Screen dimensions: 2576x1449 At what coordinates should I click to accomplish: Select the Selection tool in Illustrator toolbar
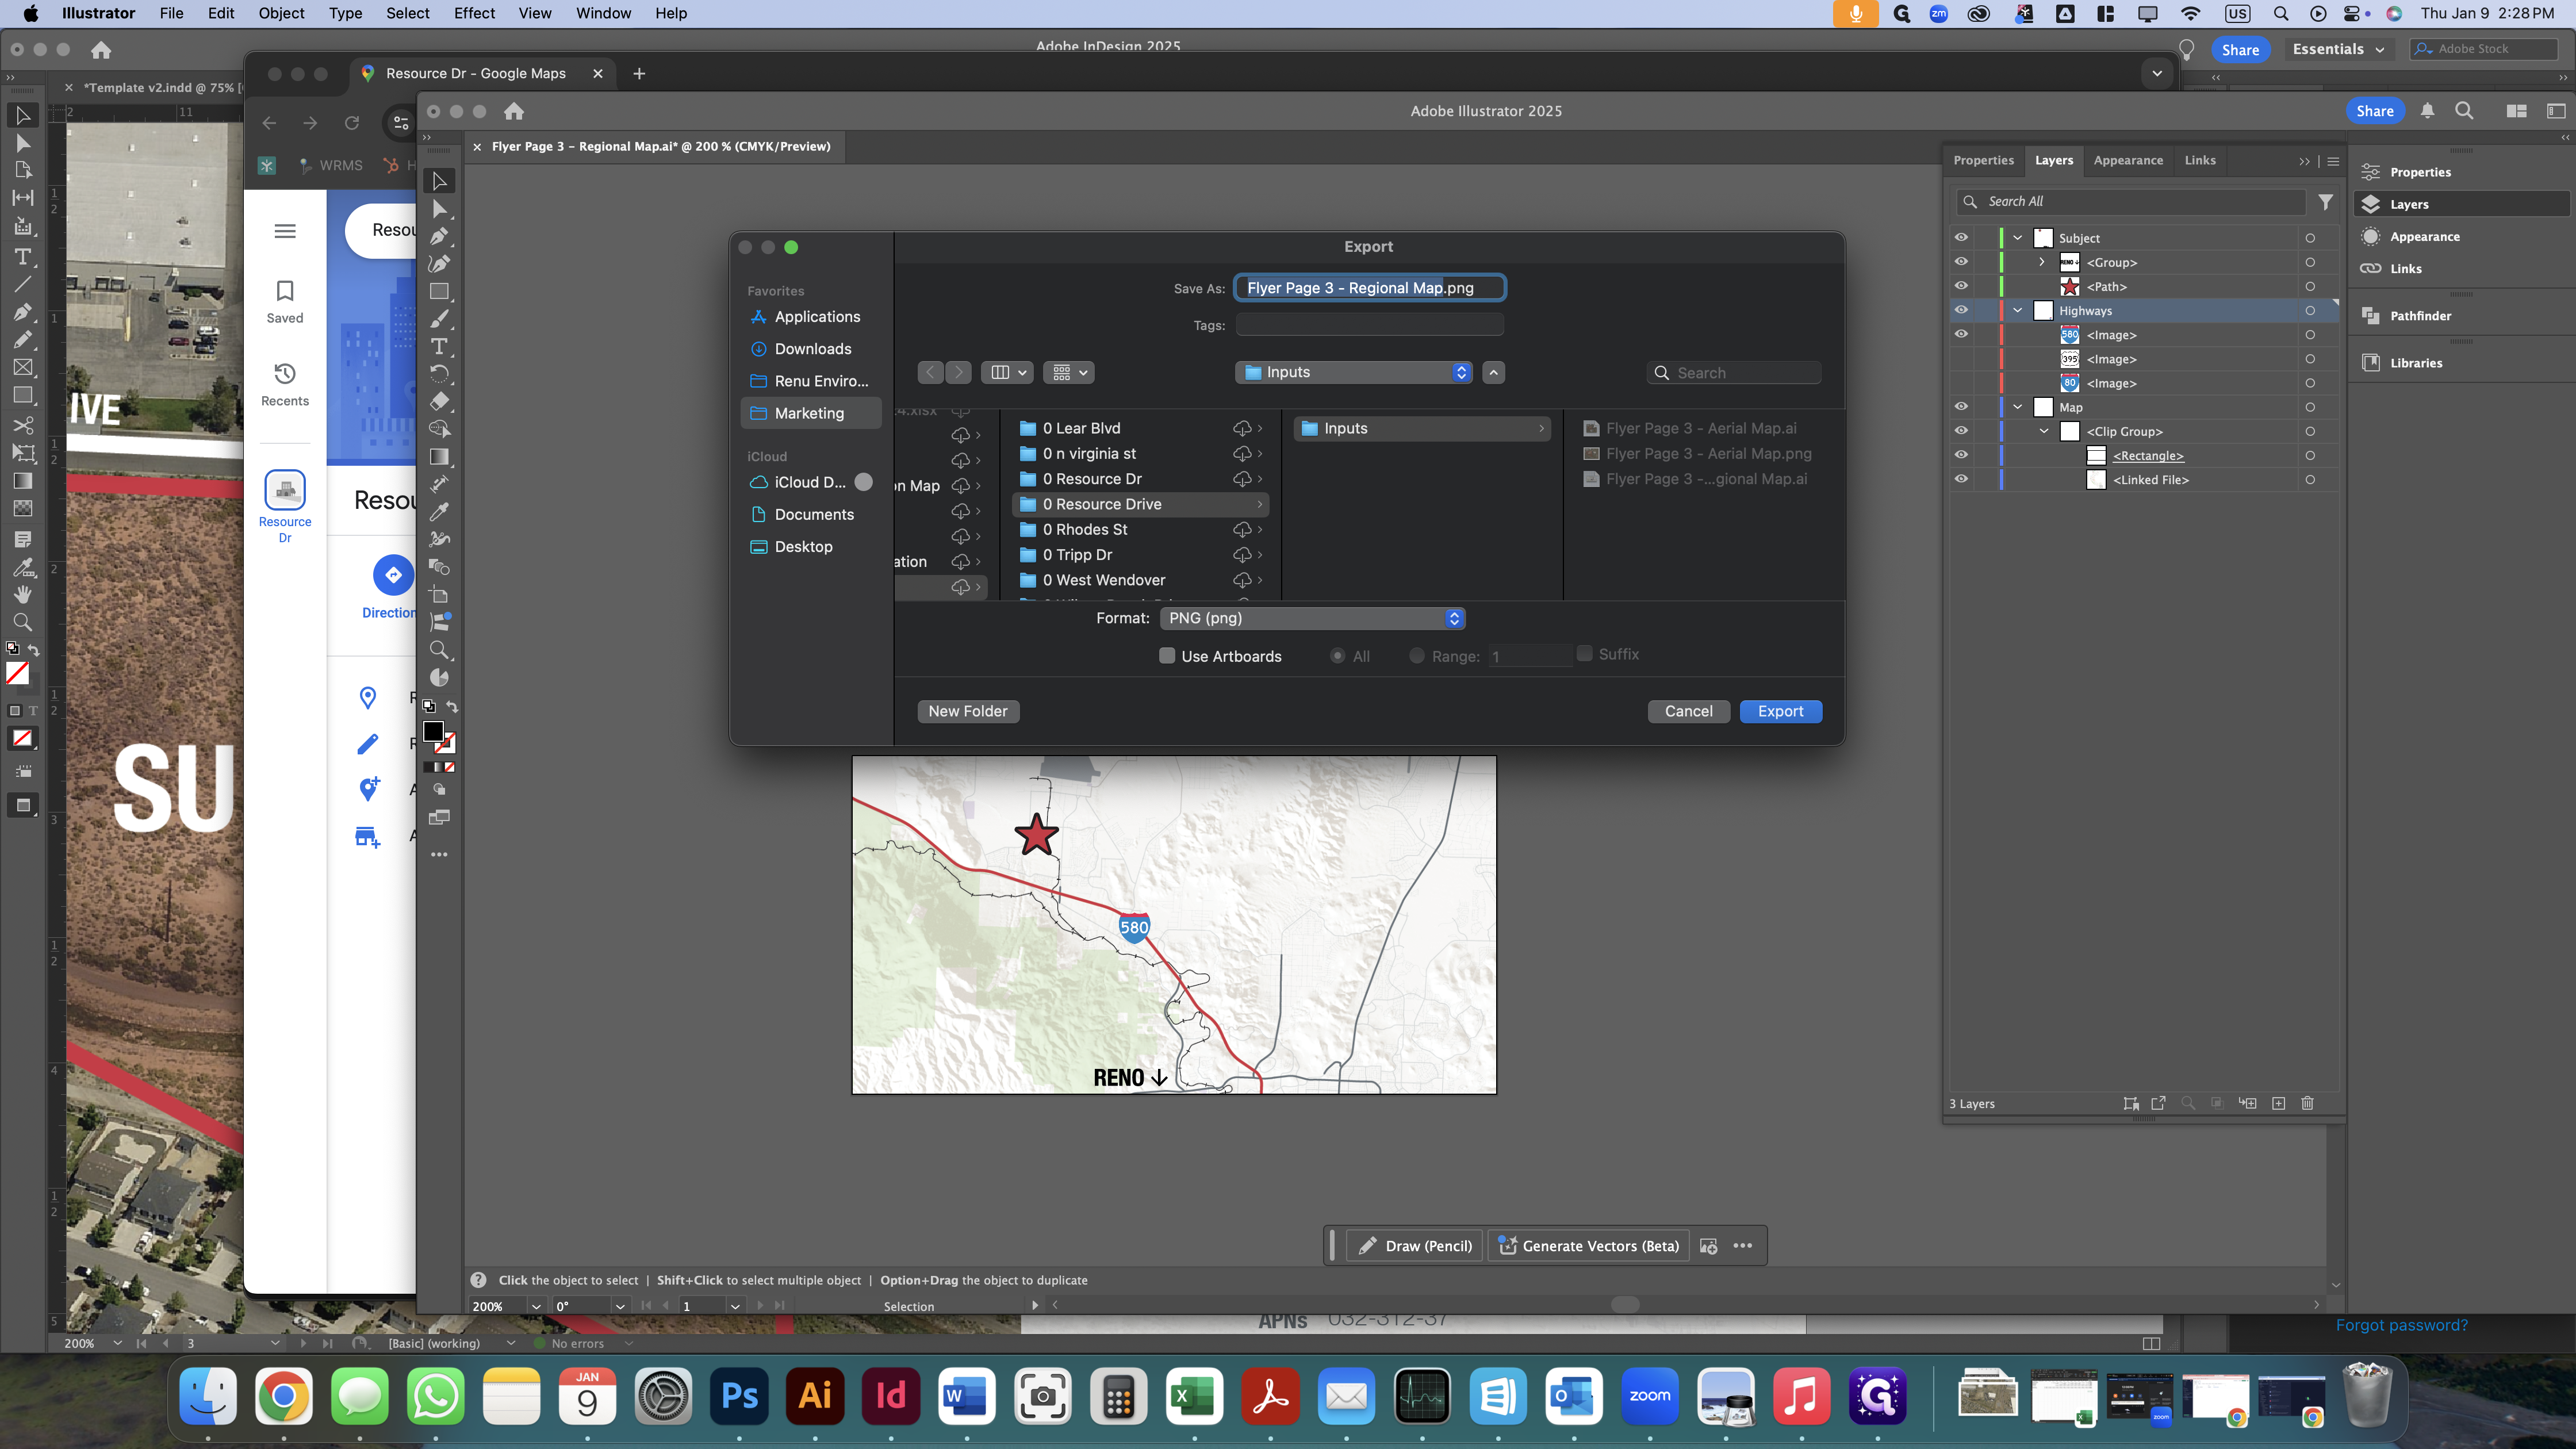pos(439,181)
